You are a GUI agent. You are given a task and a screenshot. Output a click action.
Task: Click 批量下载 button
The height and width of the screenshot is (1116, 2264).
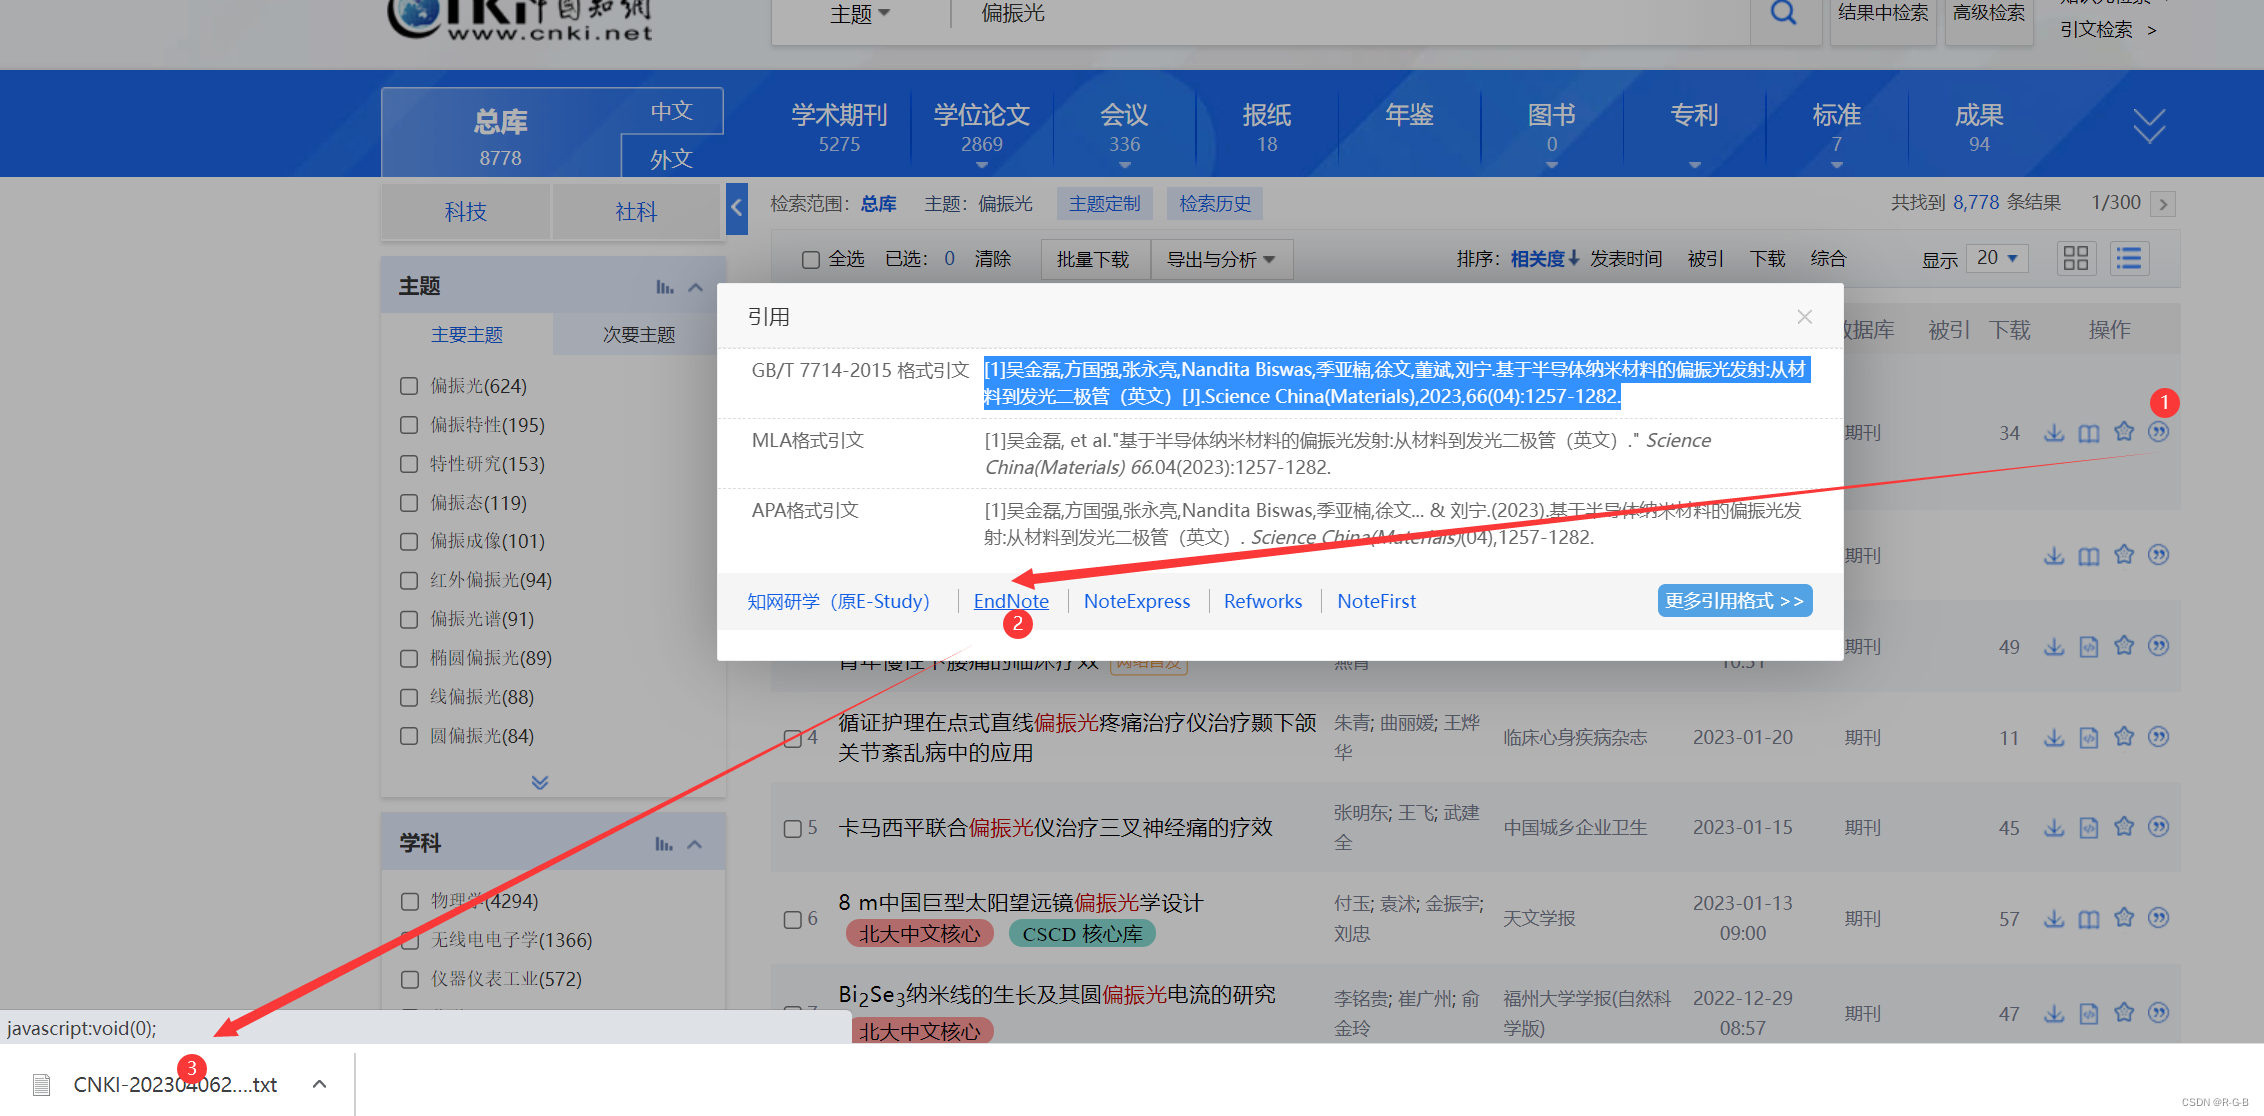point(1093,260)
